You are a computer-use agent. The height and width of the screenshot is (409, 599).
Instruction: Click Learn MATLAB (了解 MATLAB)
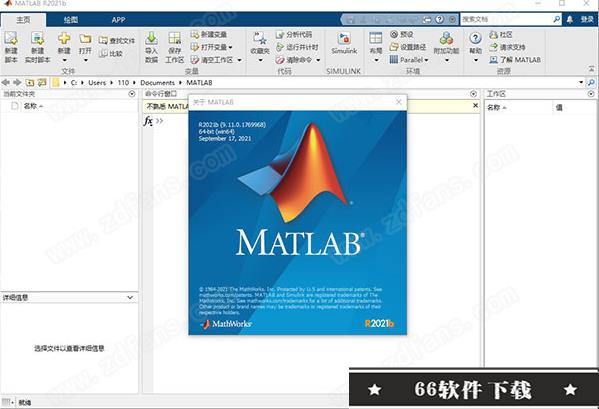(515, 60)
